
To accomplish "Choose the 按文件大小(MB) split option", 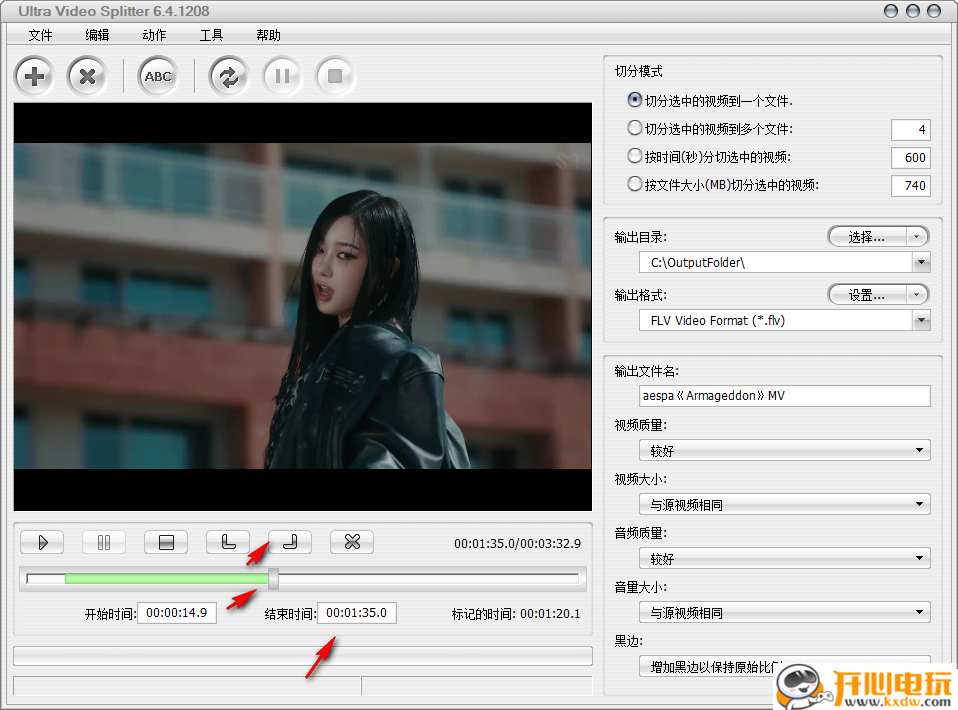I will [x=634, y=185].
